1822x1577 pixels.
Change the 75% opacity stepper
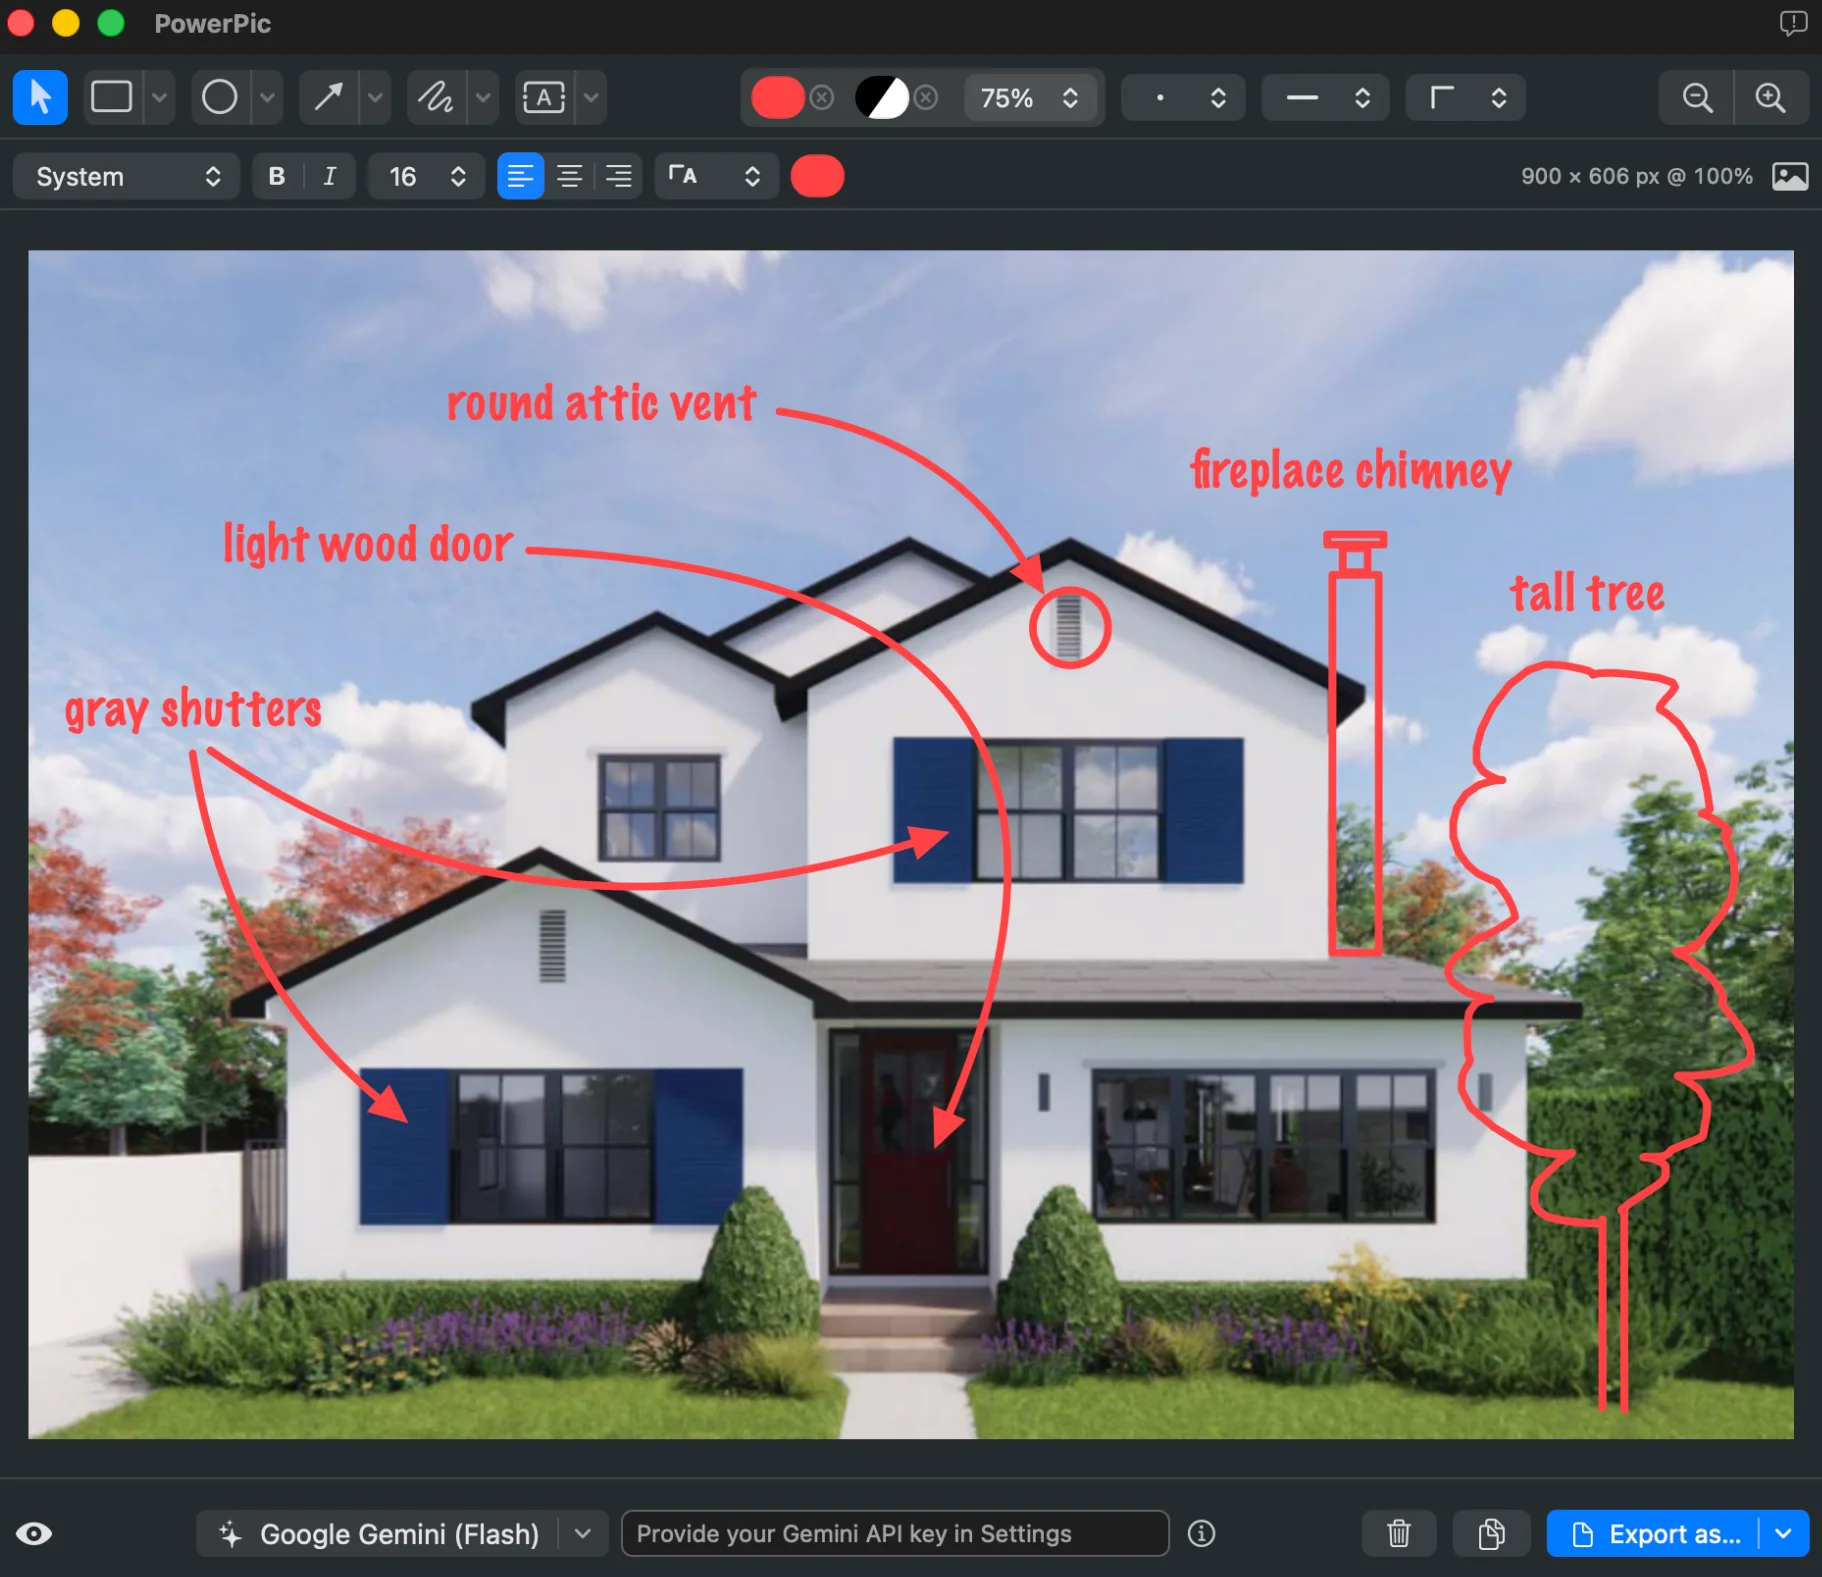click(1030, 97)
